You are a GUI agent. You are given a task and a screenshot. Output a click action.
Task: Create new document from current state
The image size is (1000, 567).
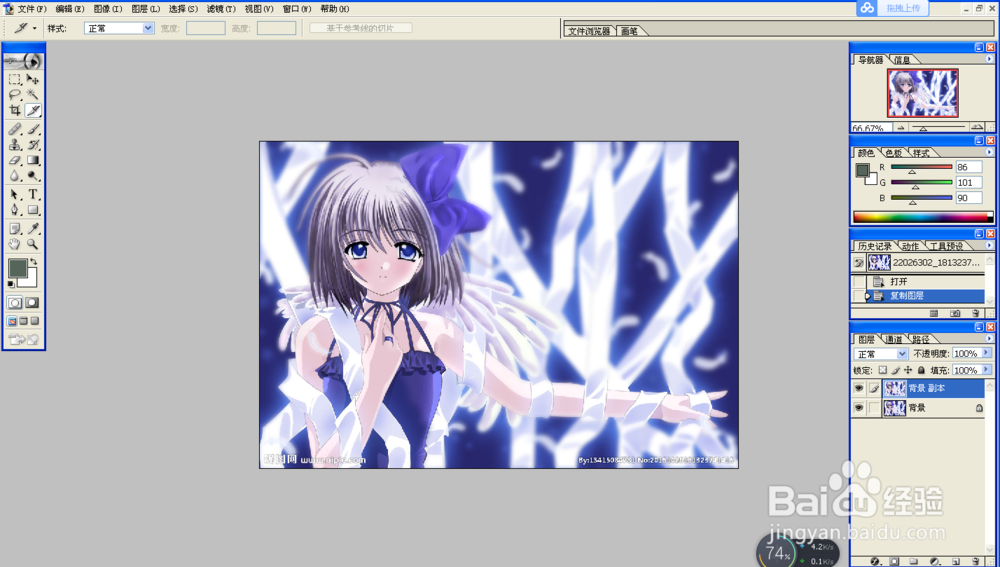point(934,313)
